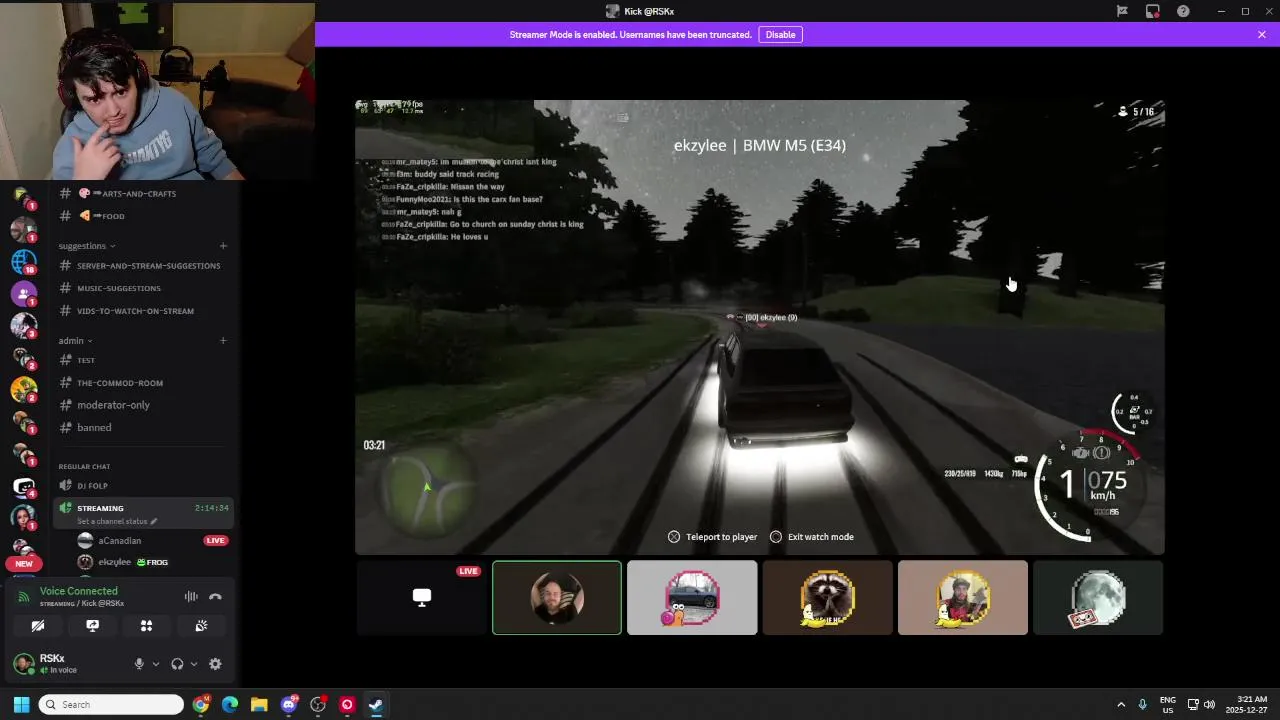Select the man-with-beanie participant tile
This screenshot has width=1280, height=720.
click(x=963, y=598)
